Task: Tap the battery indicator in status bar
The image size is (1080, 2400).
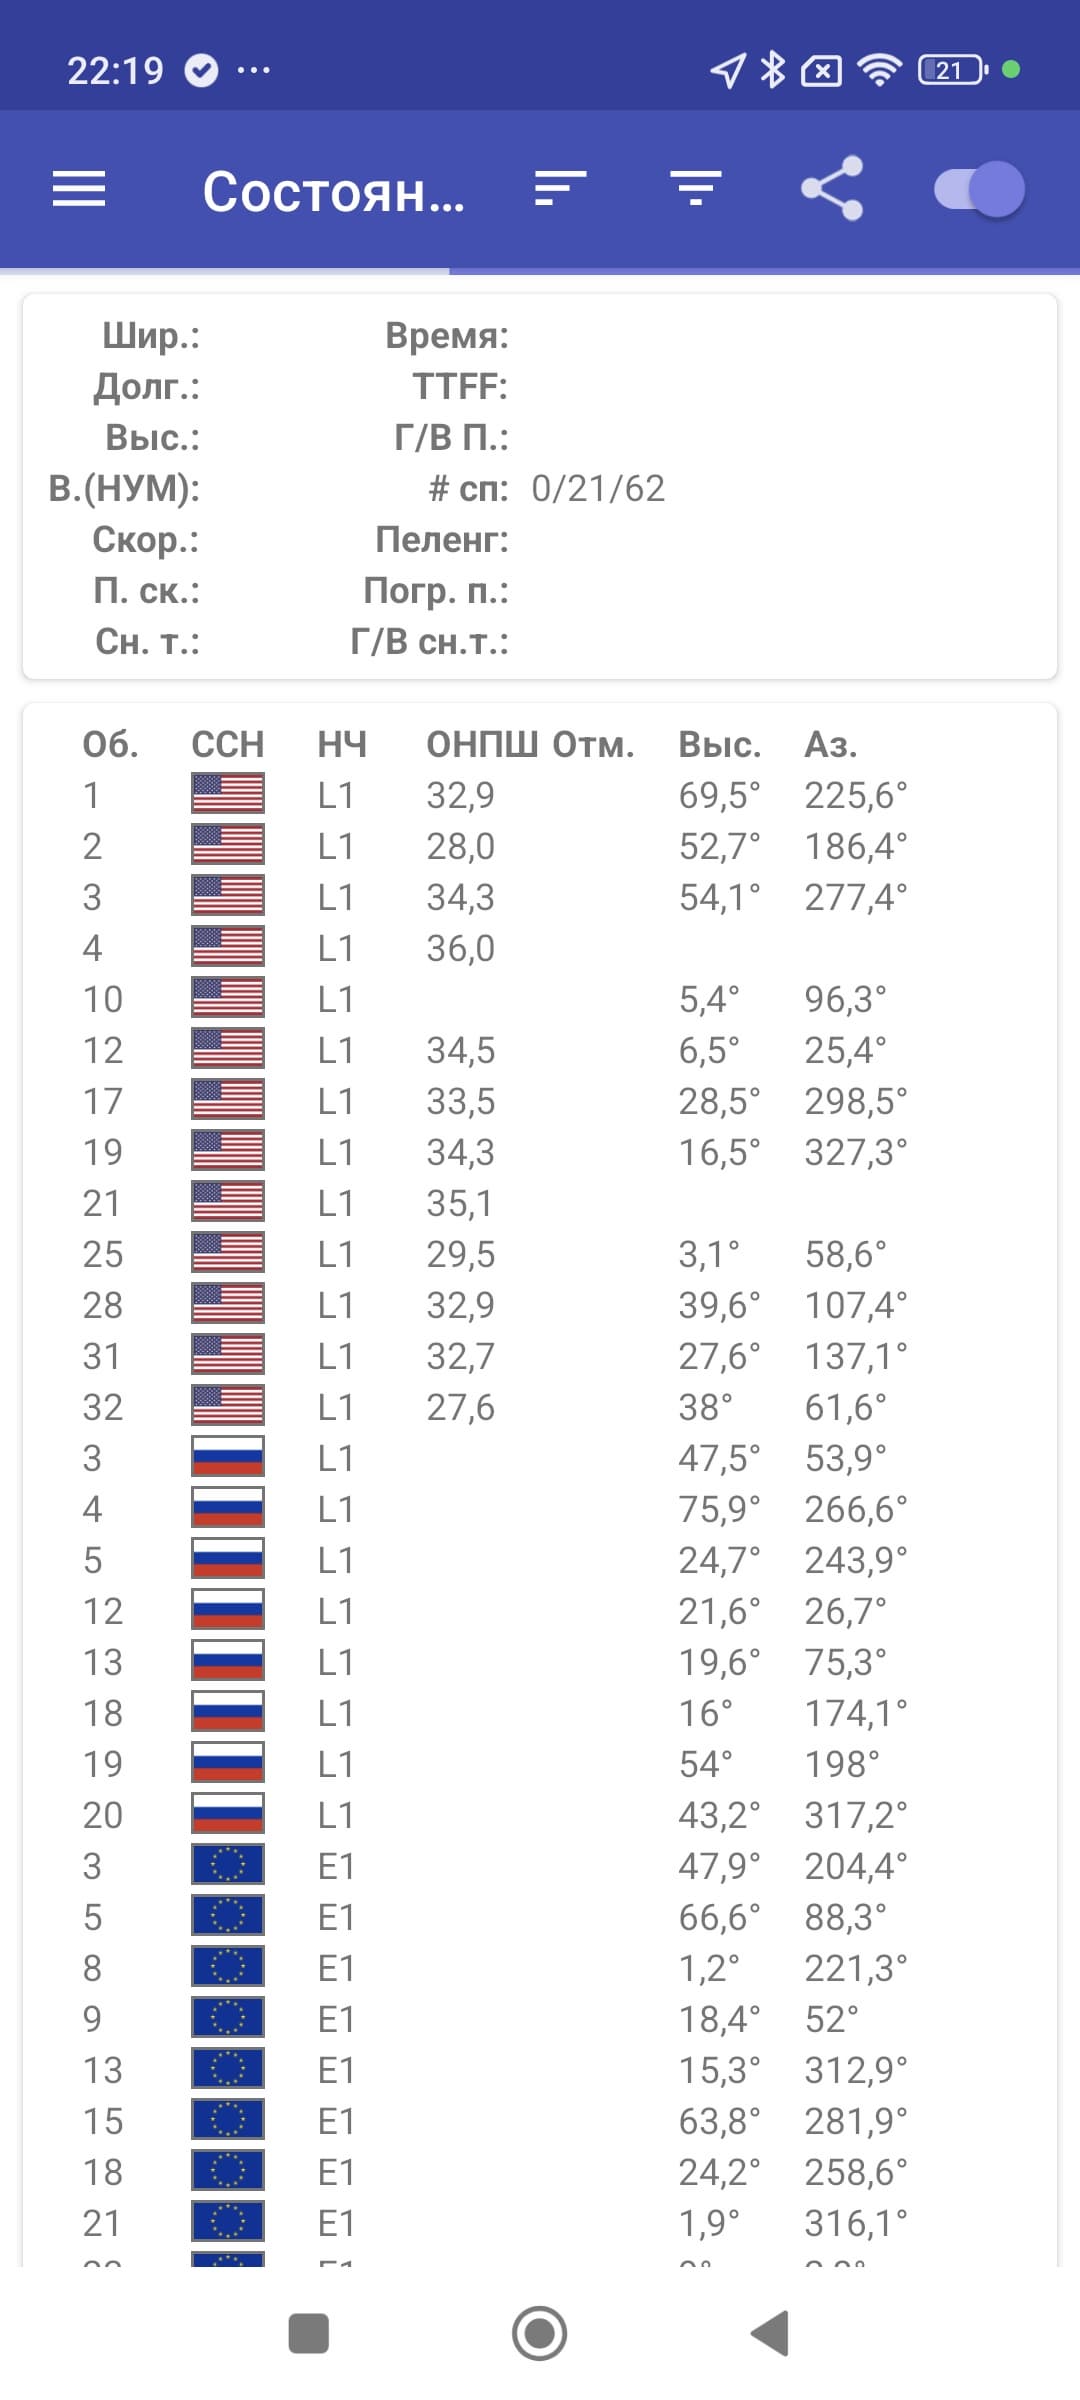Action: tap(952, 70)
